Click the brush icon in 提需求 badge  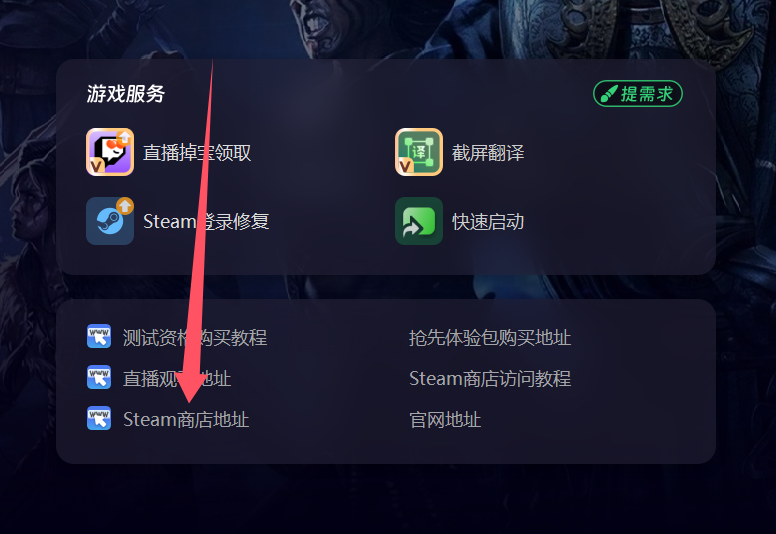point(609,94)
